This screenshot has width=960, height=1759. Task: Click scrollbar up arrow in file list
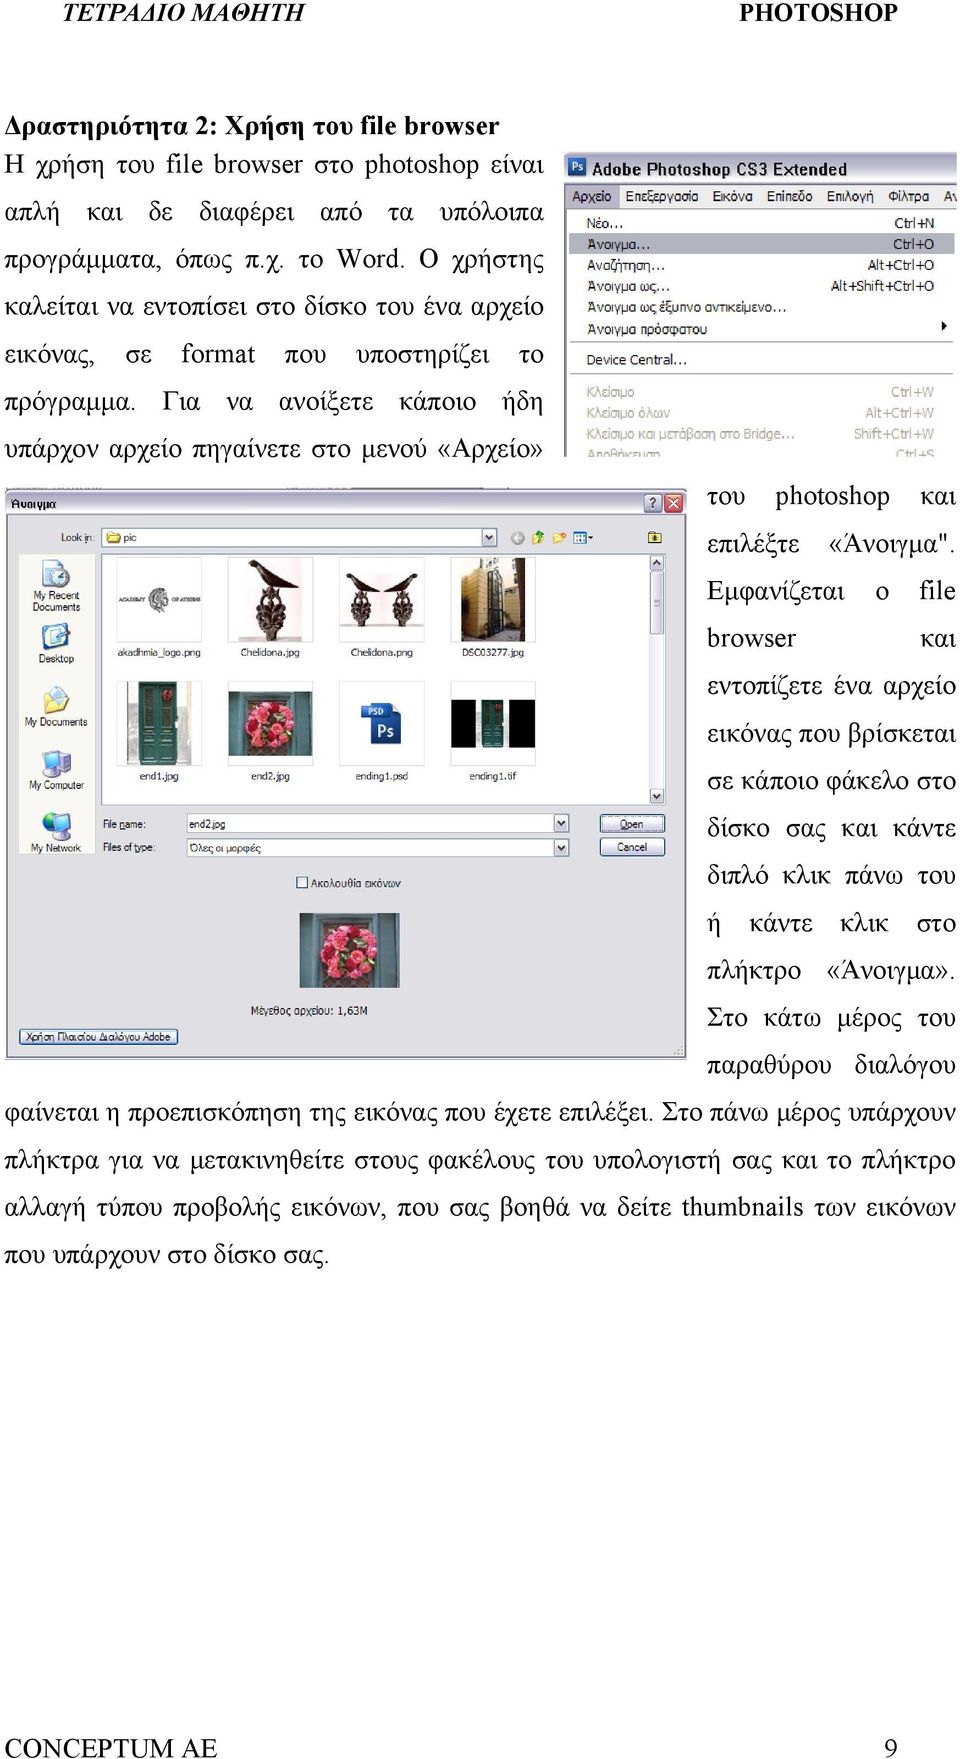(657, 563)
